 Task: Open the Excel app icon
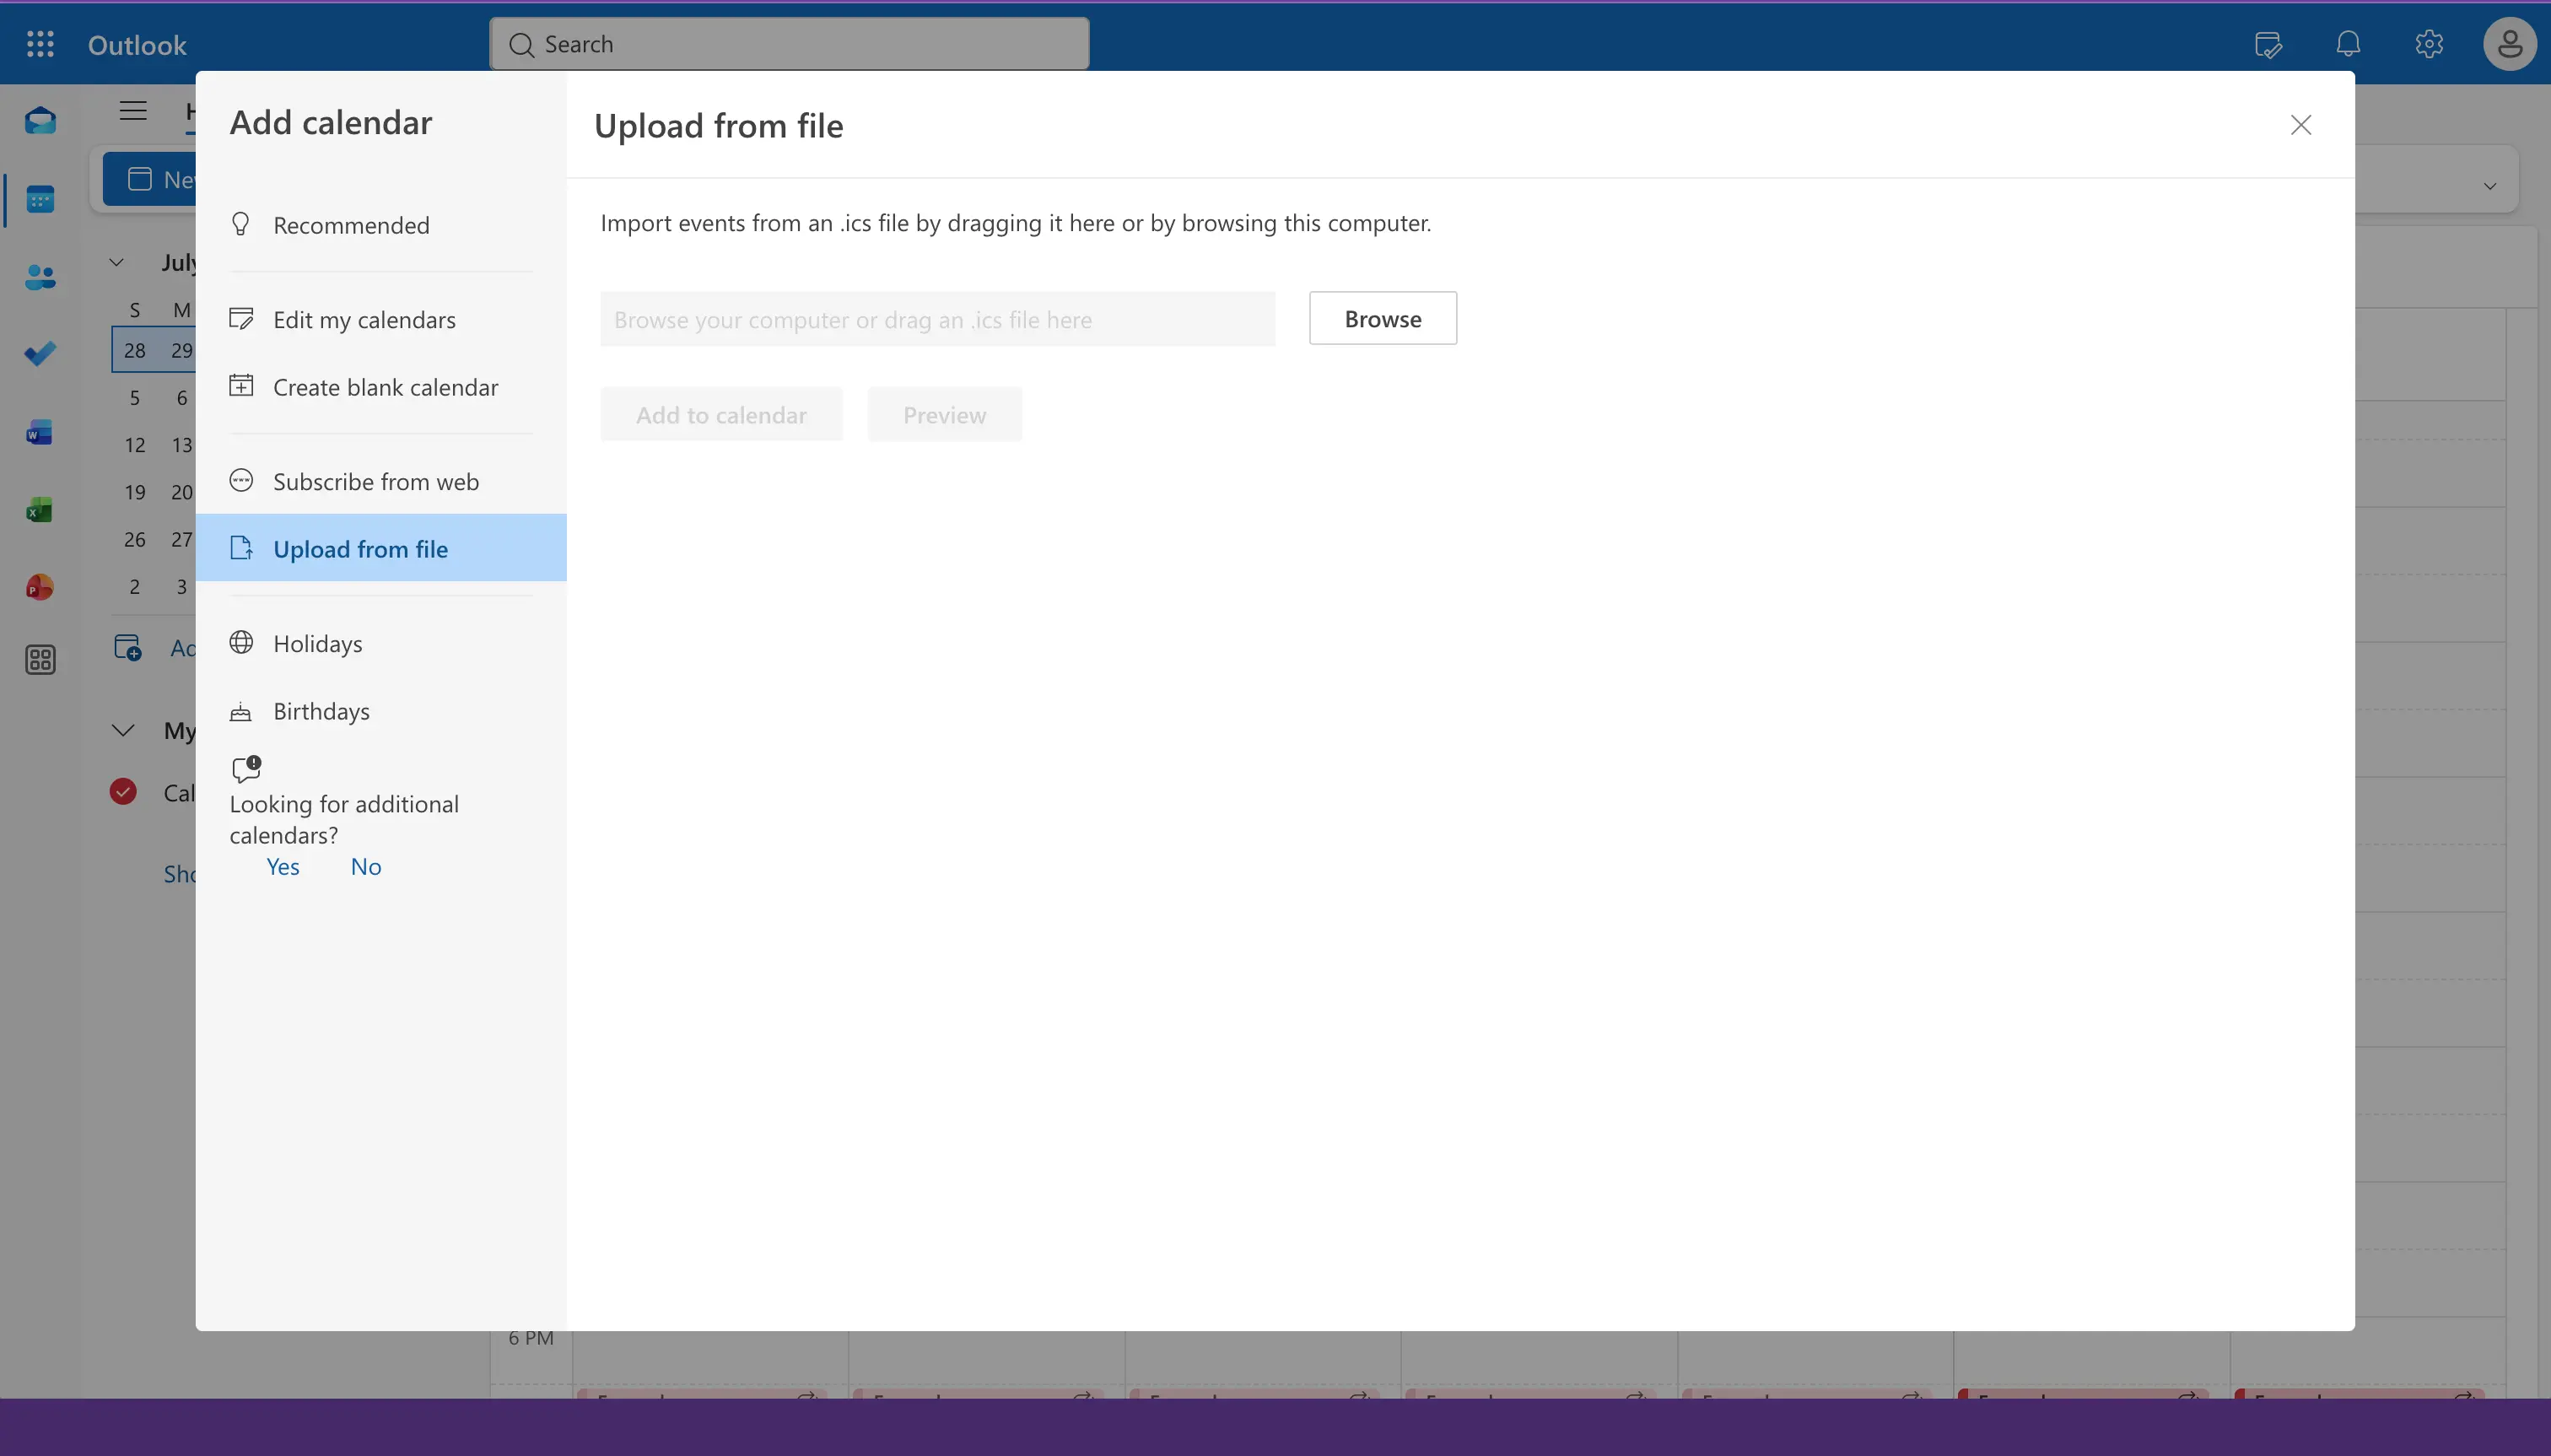[40, 510]
